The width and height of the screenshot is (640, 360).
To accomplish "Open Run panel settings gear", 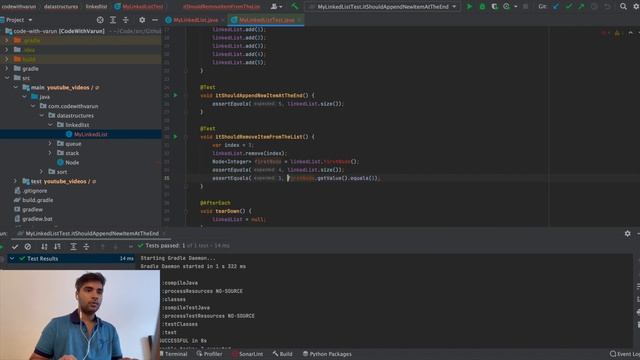I will 627,233.
